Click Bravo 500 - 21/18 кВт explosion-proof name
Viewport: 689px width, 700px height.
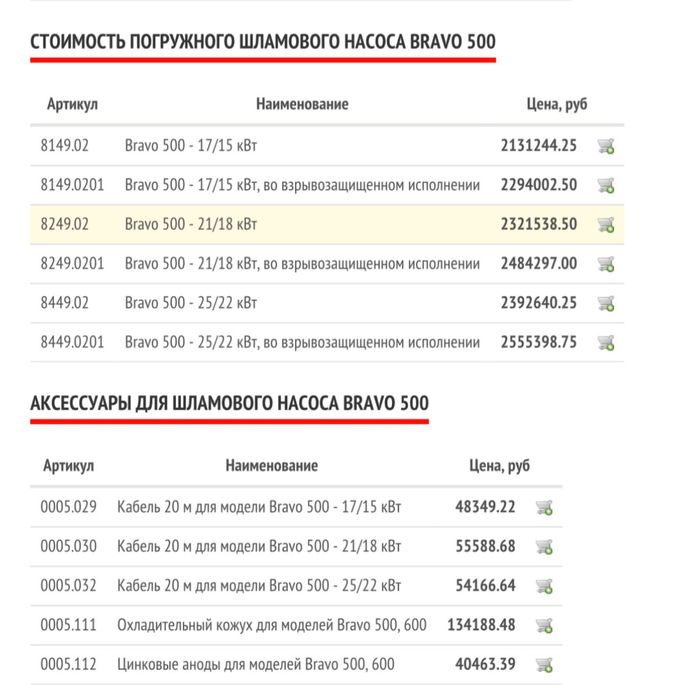(x=302, y=263)
